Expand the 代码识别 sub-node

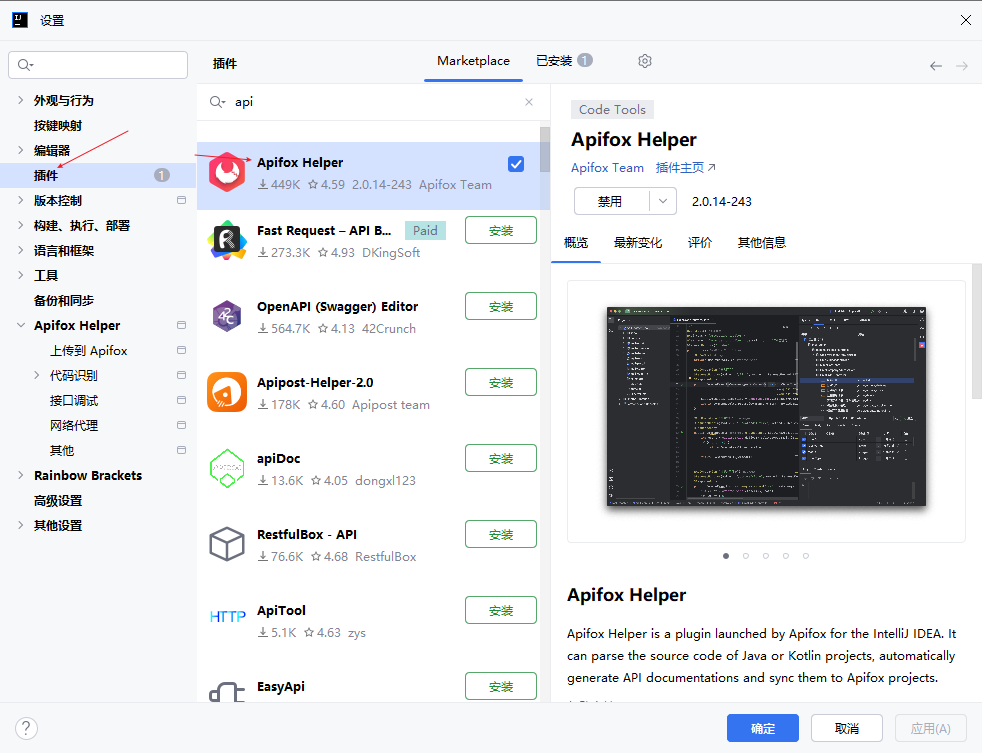coord(36,375)
